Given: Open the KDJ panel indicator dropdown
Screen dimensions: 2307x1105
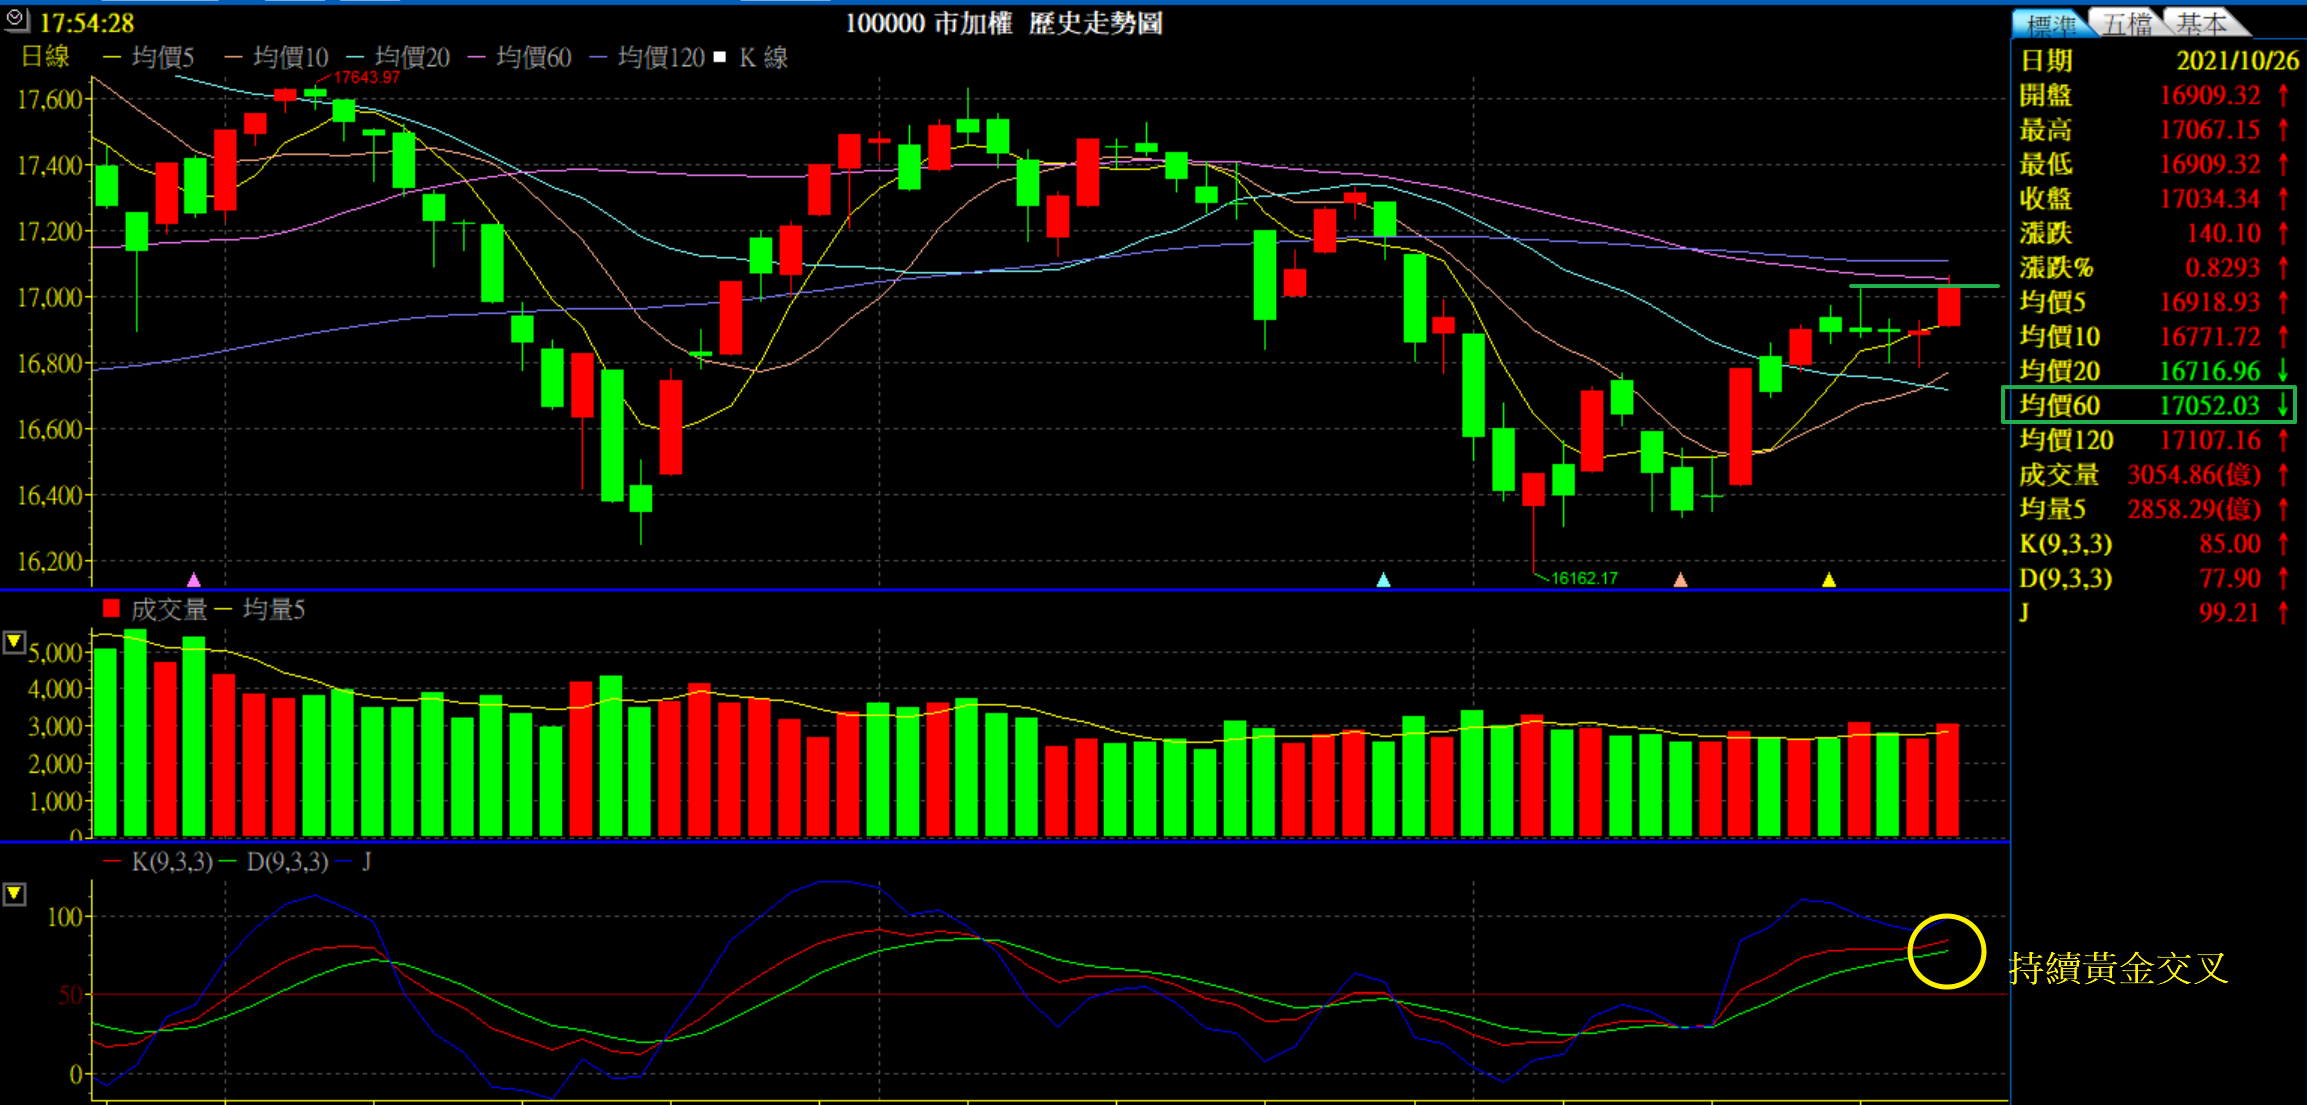Looking at the screenshot, I should (14, 893).
